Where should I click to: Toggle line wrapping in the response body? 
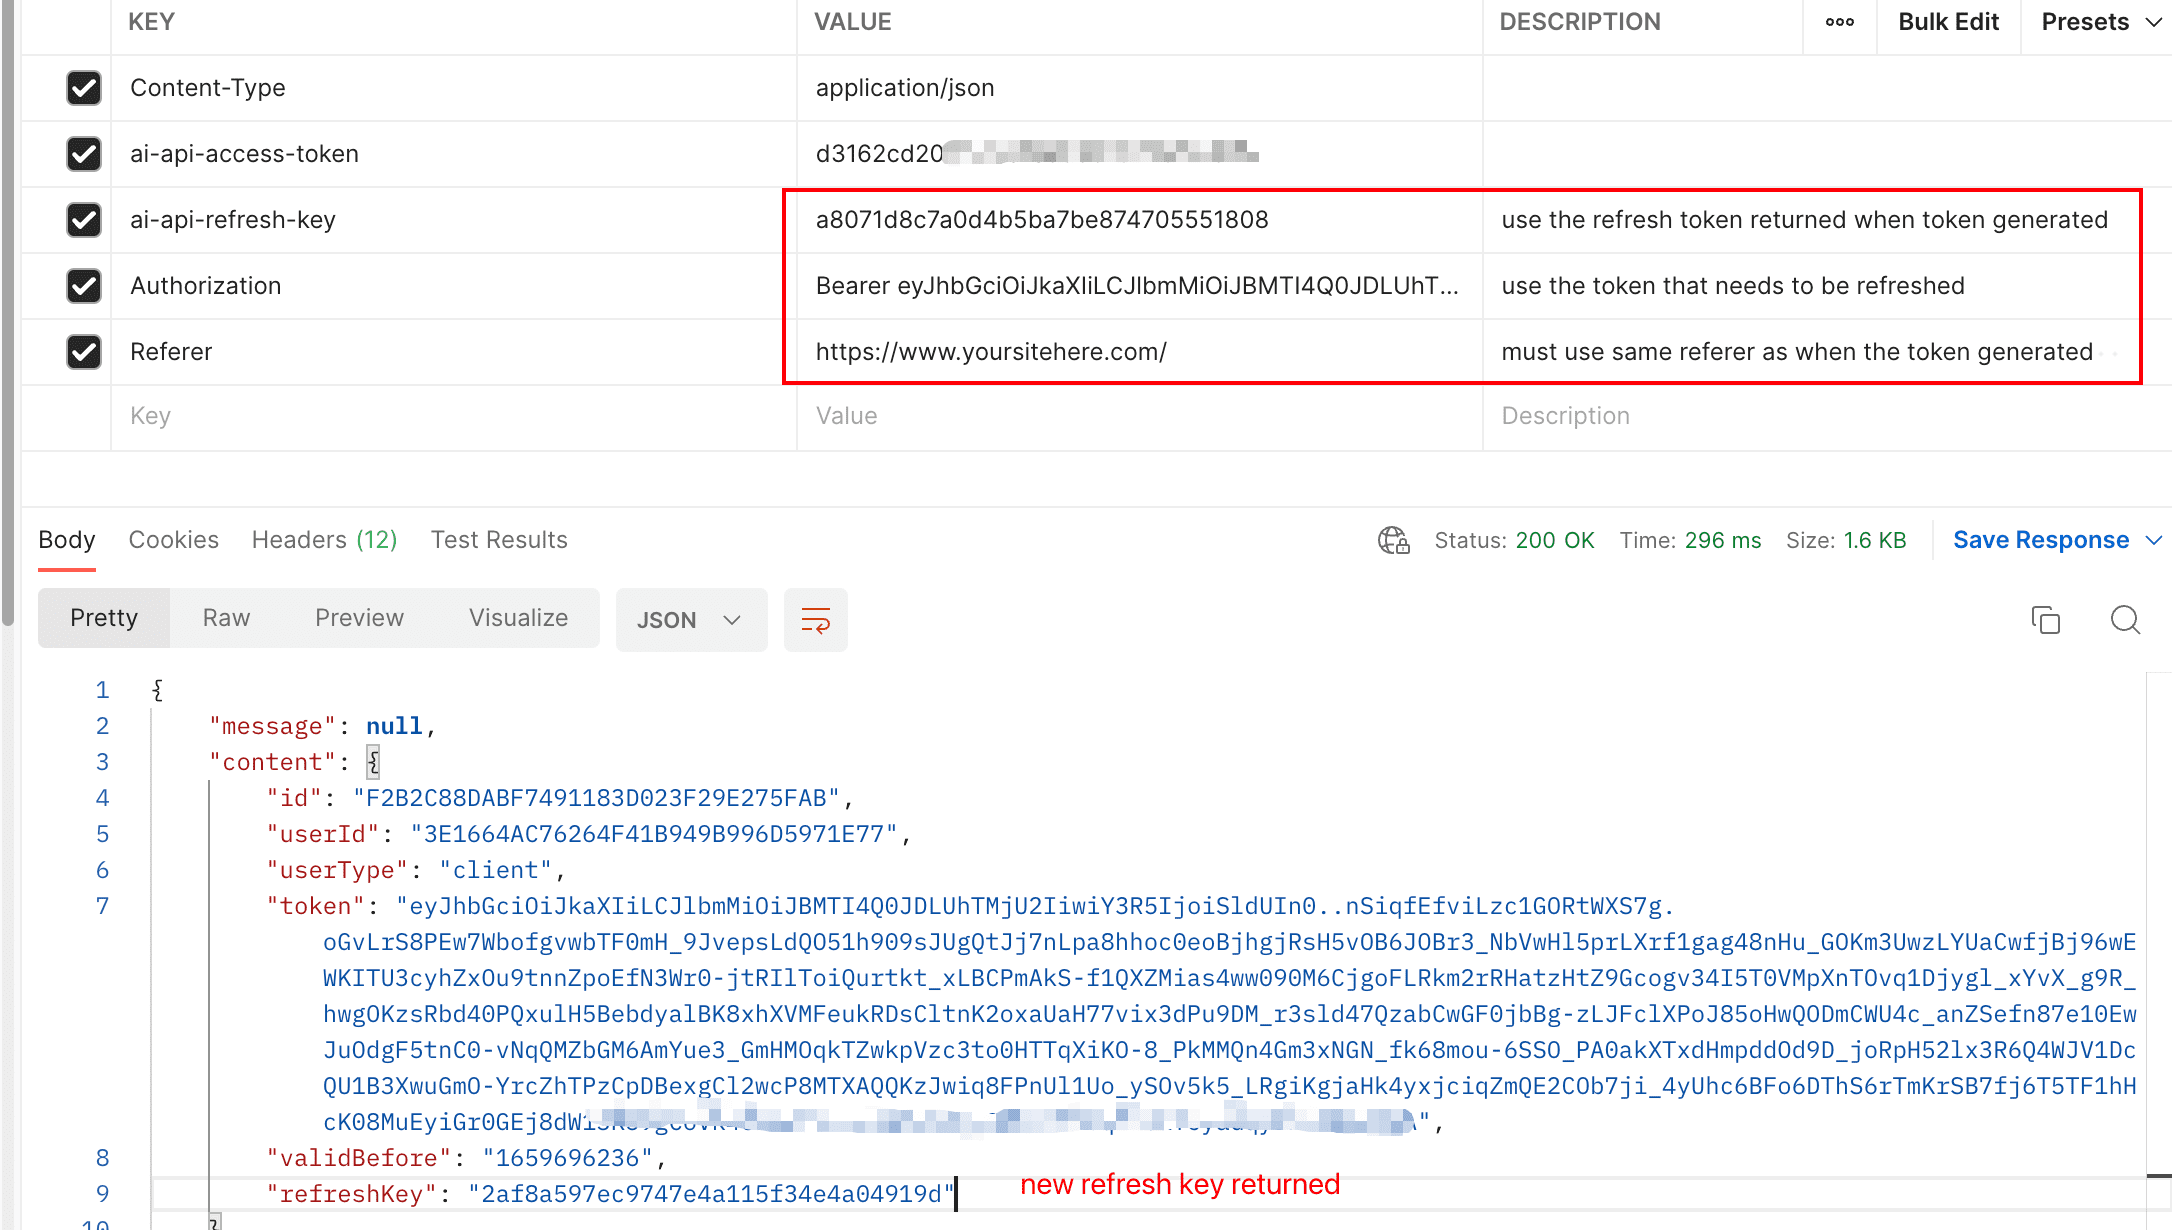coord(815,620)
